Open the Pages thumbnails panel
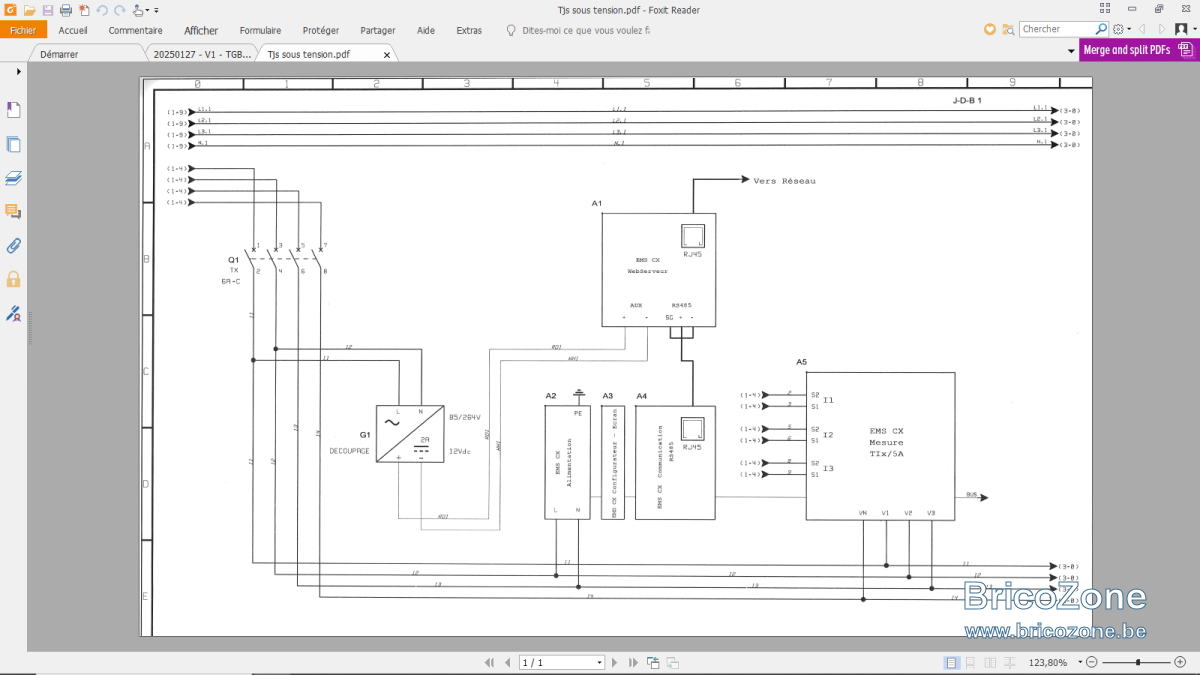 tap(14, 144)
